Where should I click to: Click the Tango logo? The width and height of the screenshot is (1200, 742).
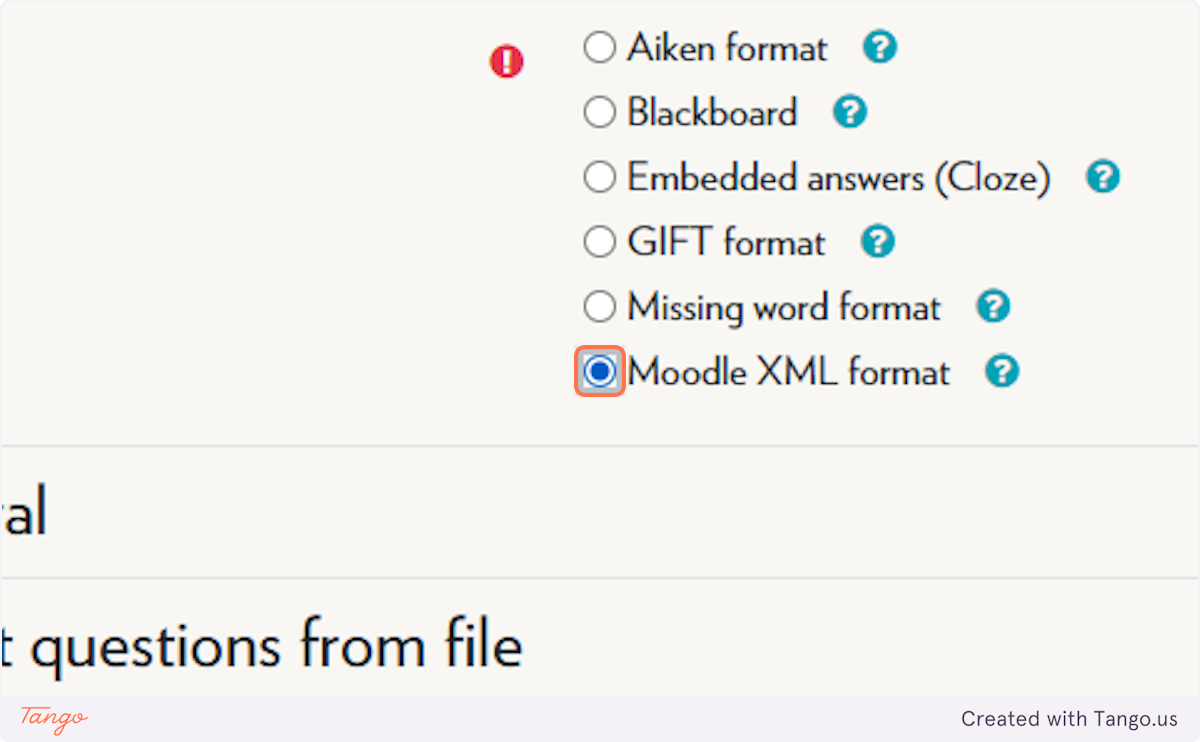(x=54, y=718)
